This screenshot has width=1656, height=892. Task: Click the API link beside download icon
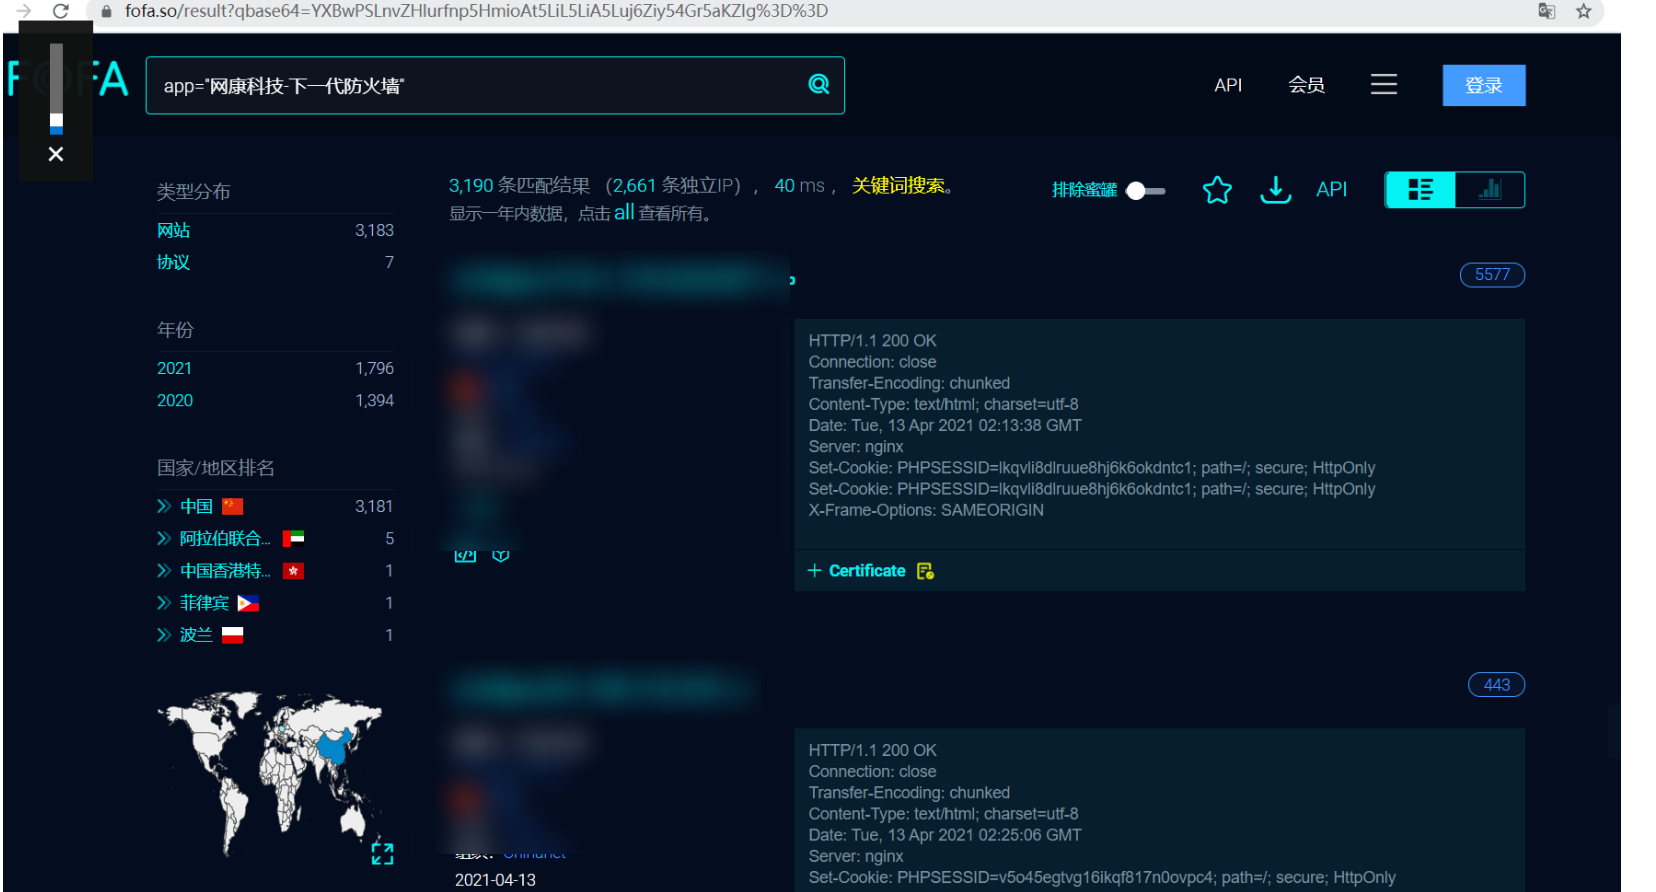point(1331,189)
